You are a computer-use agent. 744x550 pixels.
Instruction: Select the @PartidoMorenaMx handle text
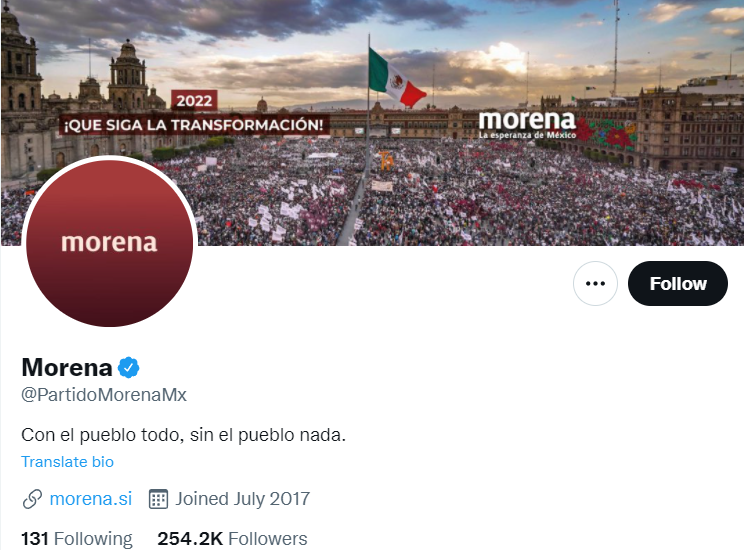click(104, 395)
